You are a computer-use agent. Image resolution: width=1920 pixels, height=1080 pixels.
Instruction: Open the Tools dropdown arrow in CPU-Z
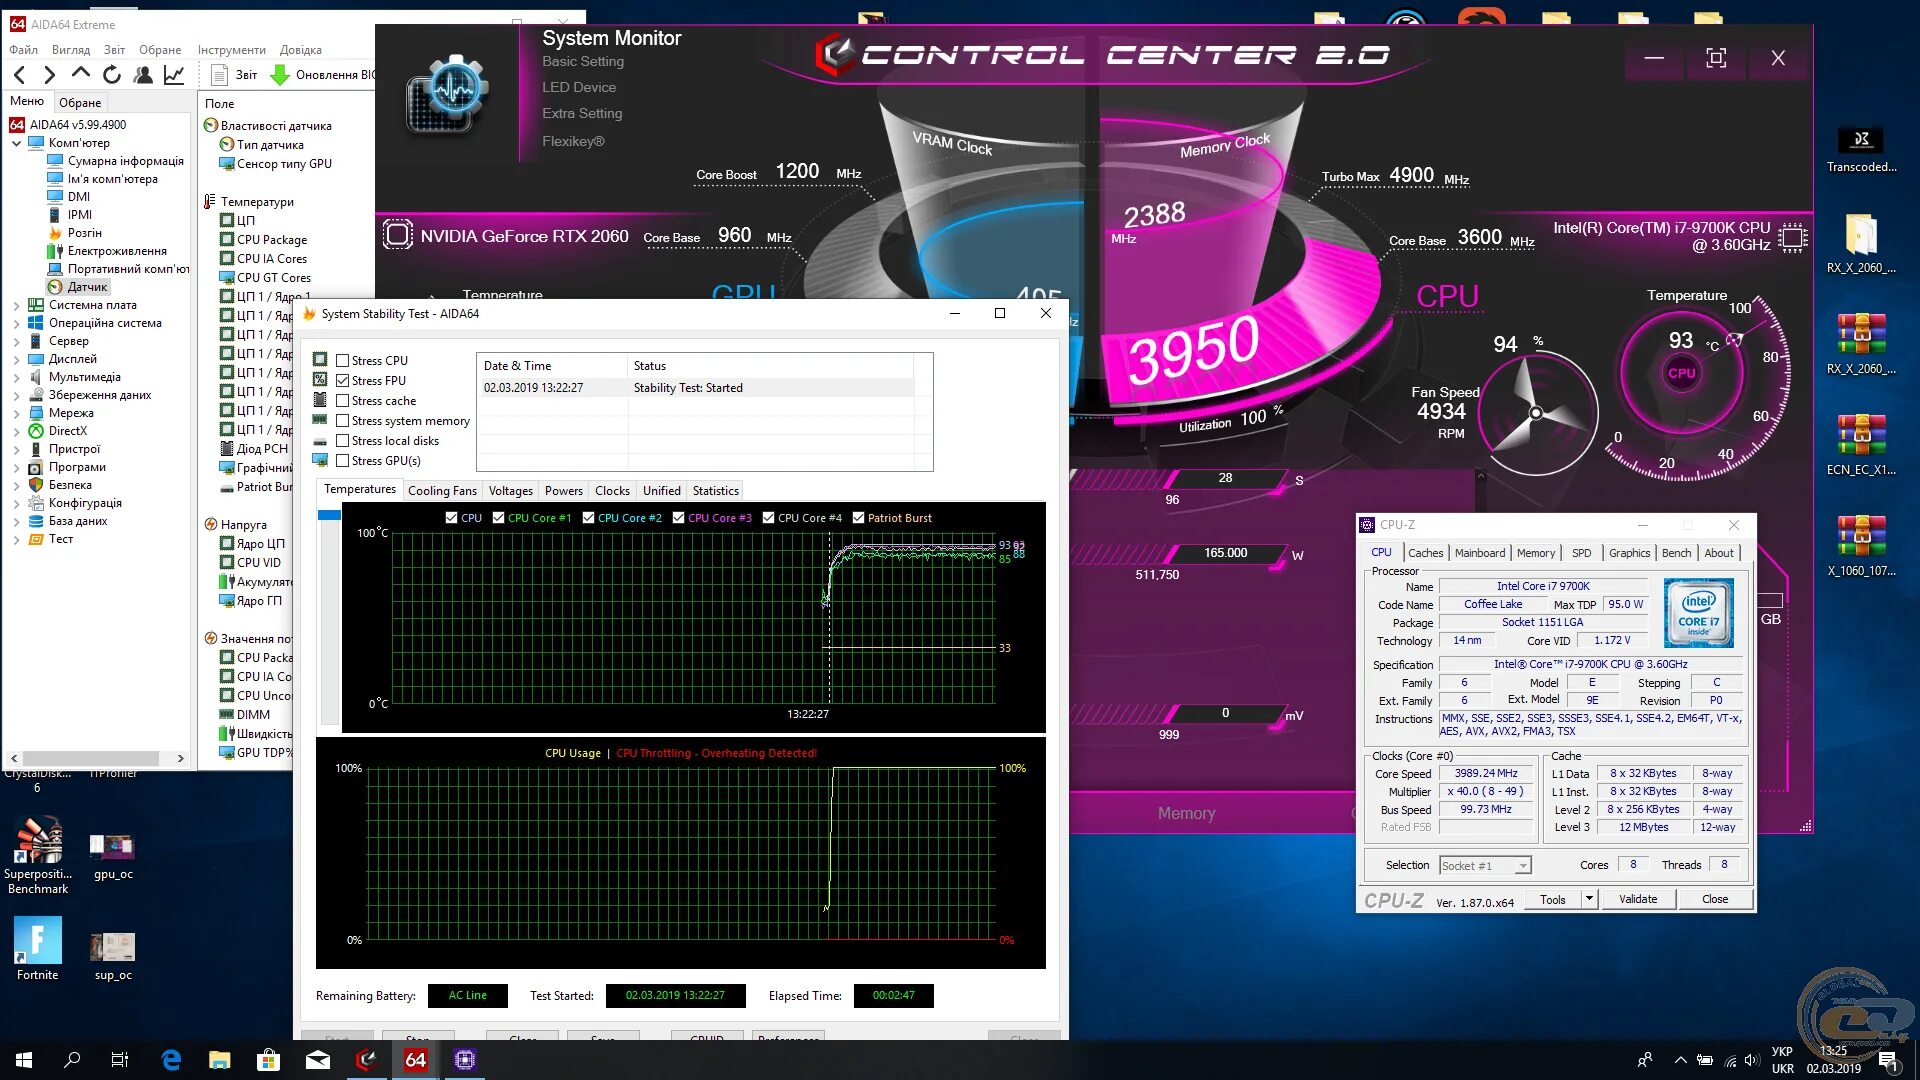(1589, 899)
